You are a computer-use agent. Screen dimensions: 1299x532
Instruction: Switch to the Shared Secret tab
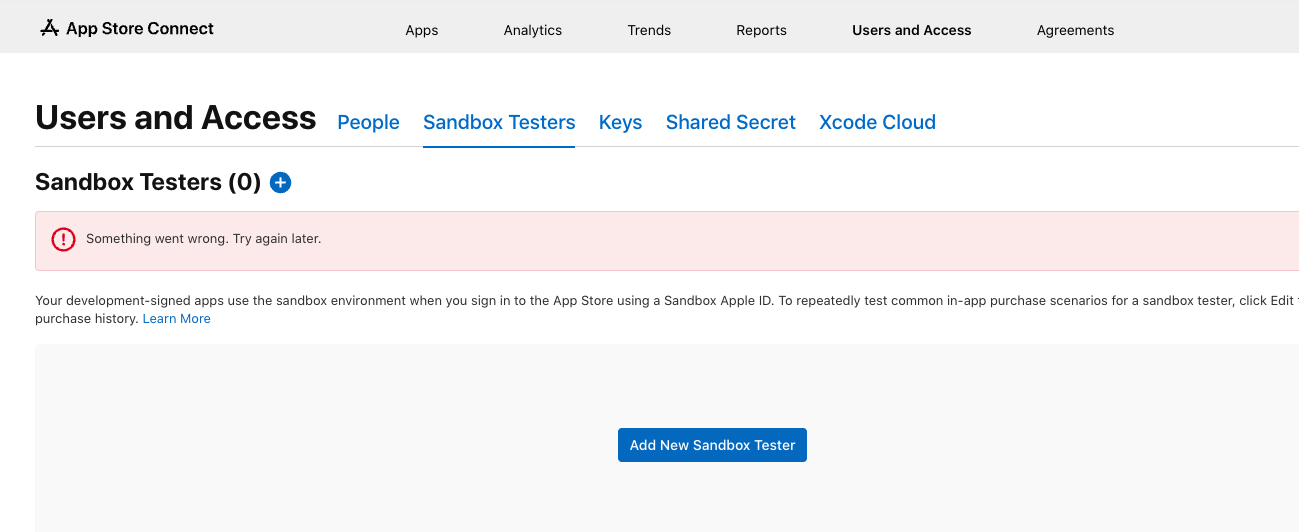pyautogui.click(x=731, y=122)
